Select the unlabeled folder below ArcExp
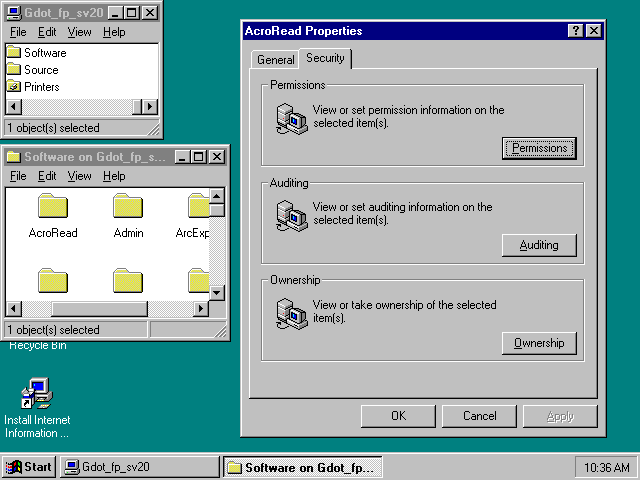This screenshot has width=640, height=480. (199, 281)
